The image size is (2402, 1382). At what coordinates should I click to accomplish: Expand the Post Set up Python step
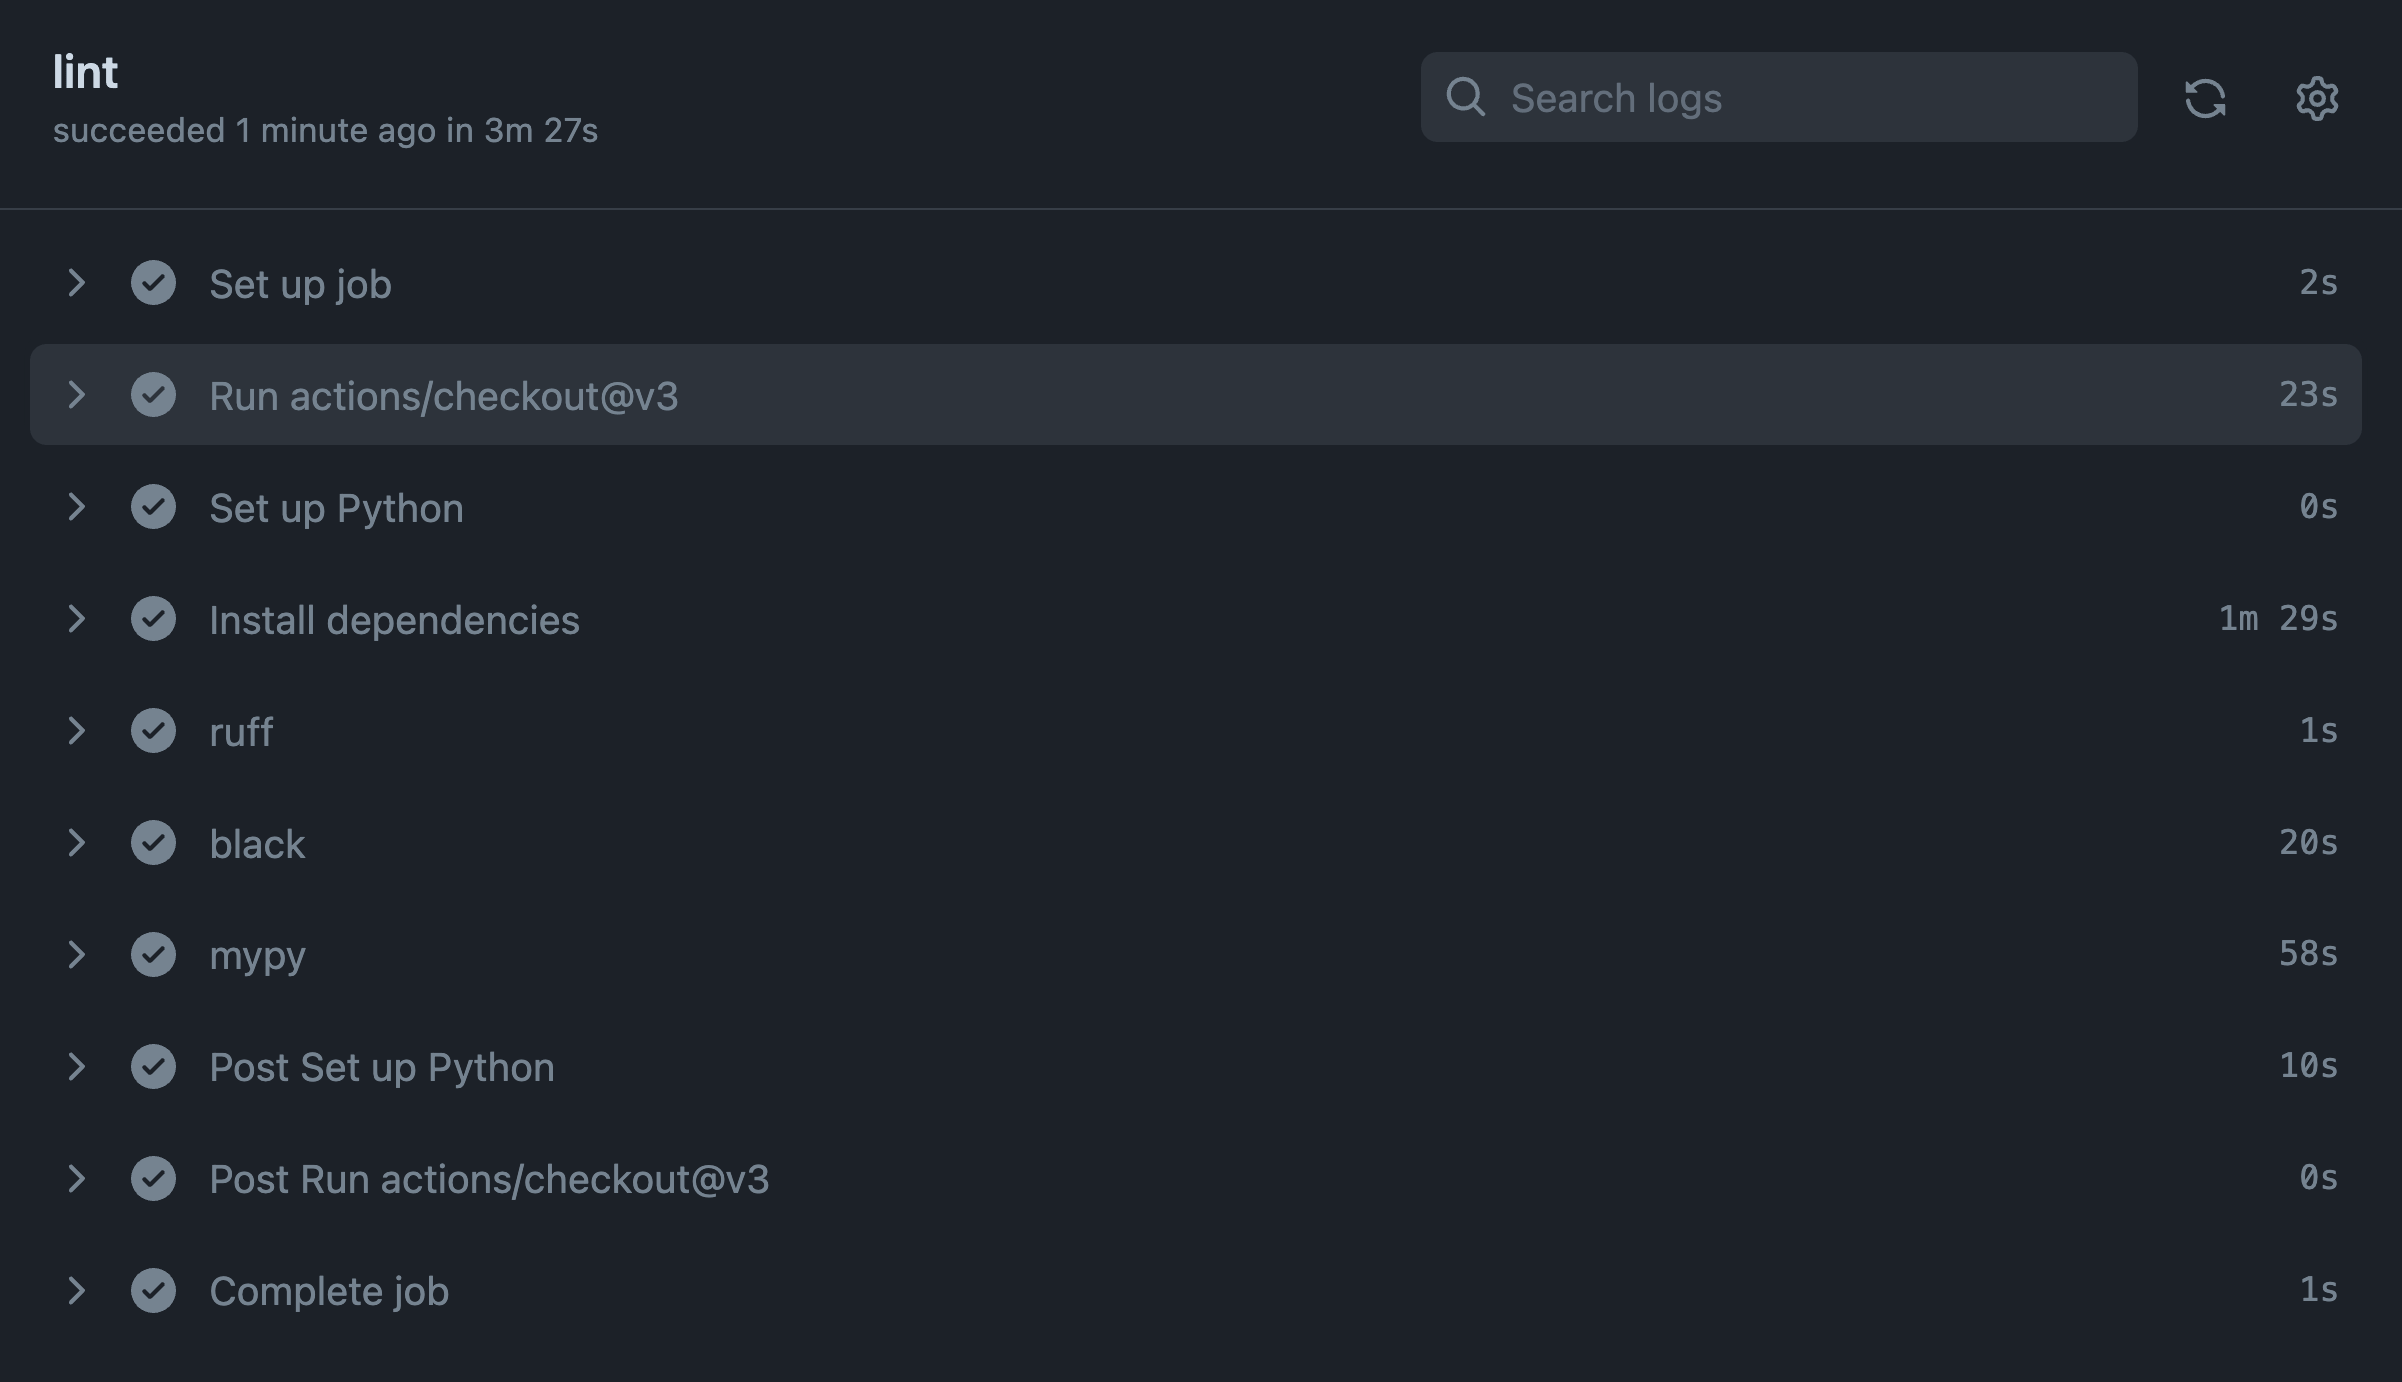[x=78, y=1067]
